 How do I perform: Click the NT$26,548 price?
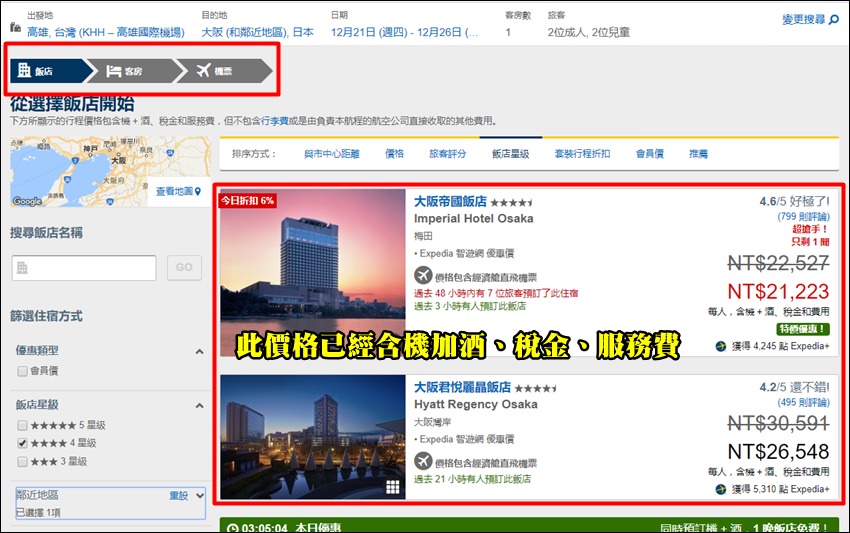click(x=778, y=451)
